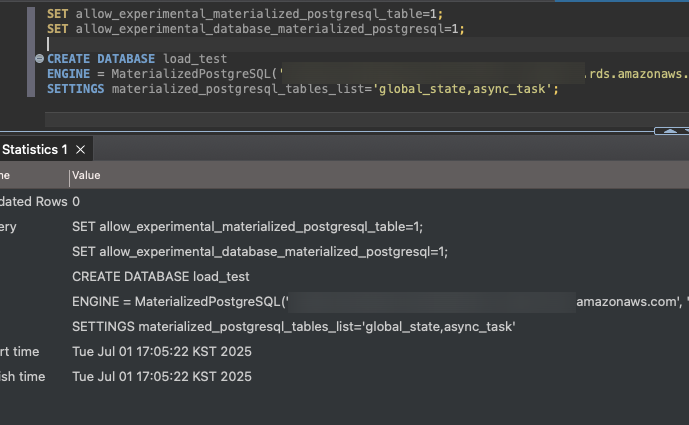This screenshot has height=425, width=689.
Task: Click the 'global_state,async_task' string in editor
Action: (x=462, y=89)
